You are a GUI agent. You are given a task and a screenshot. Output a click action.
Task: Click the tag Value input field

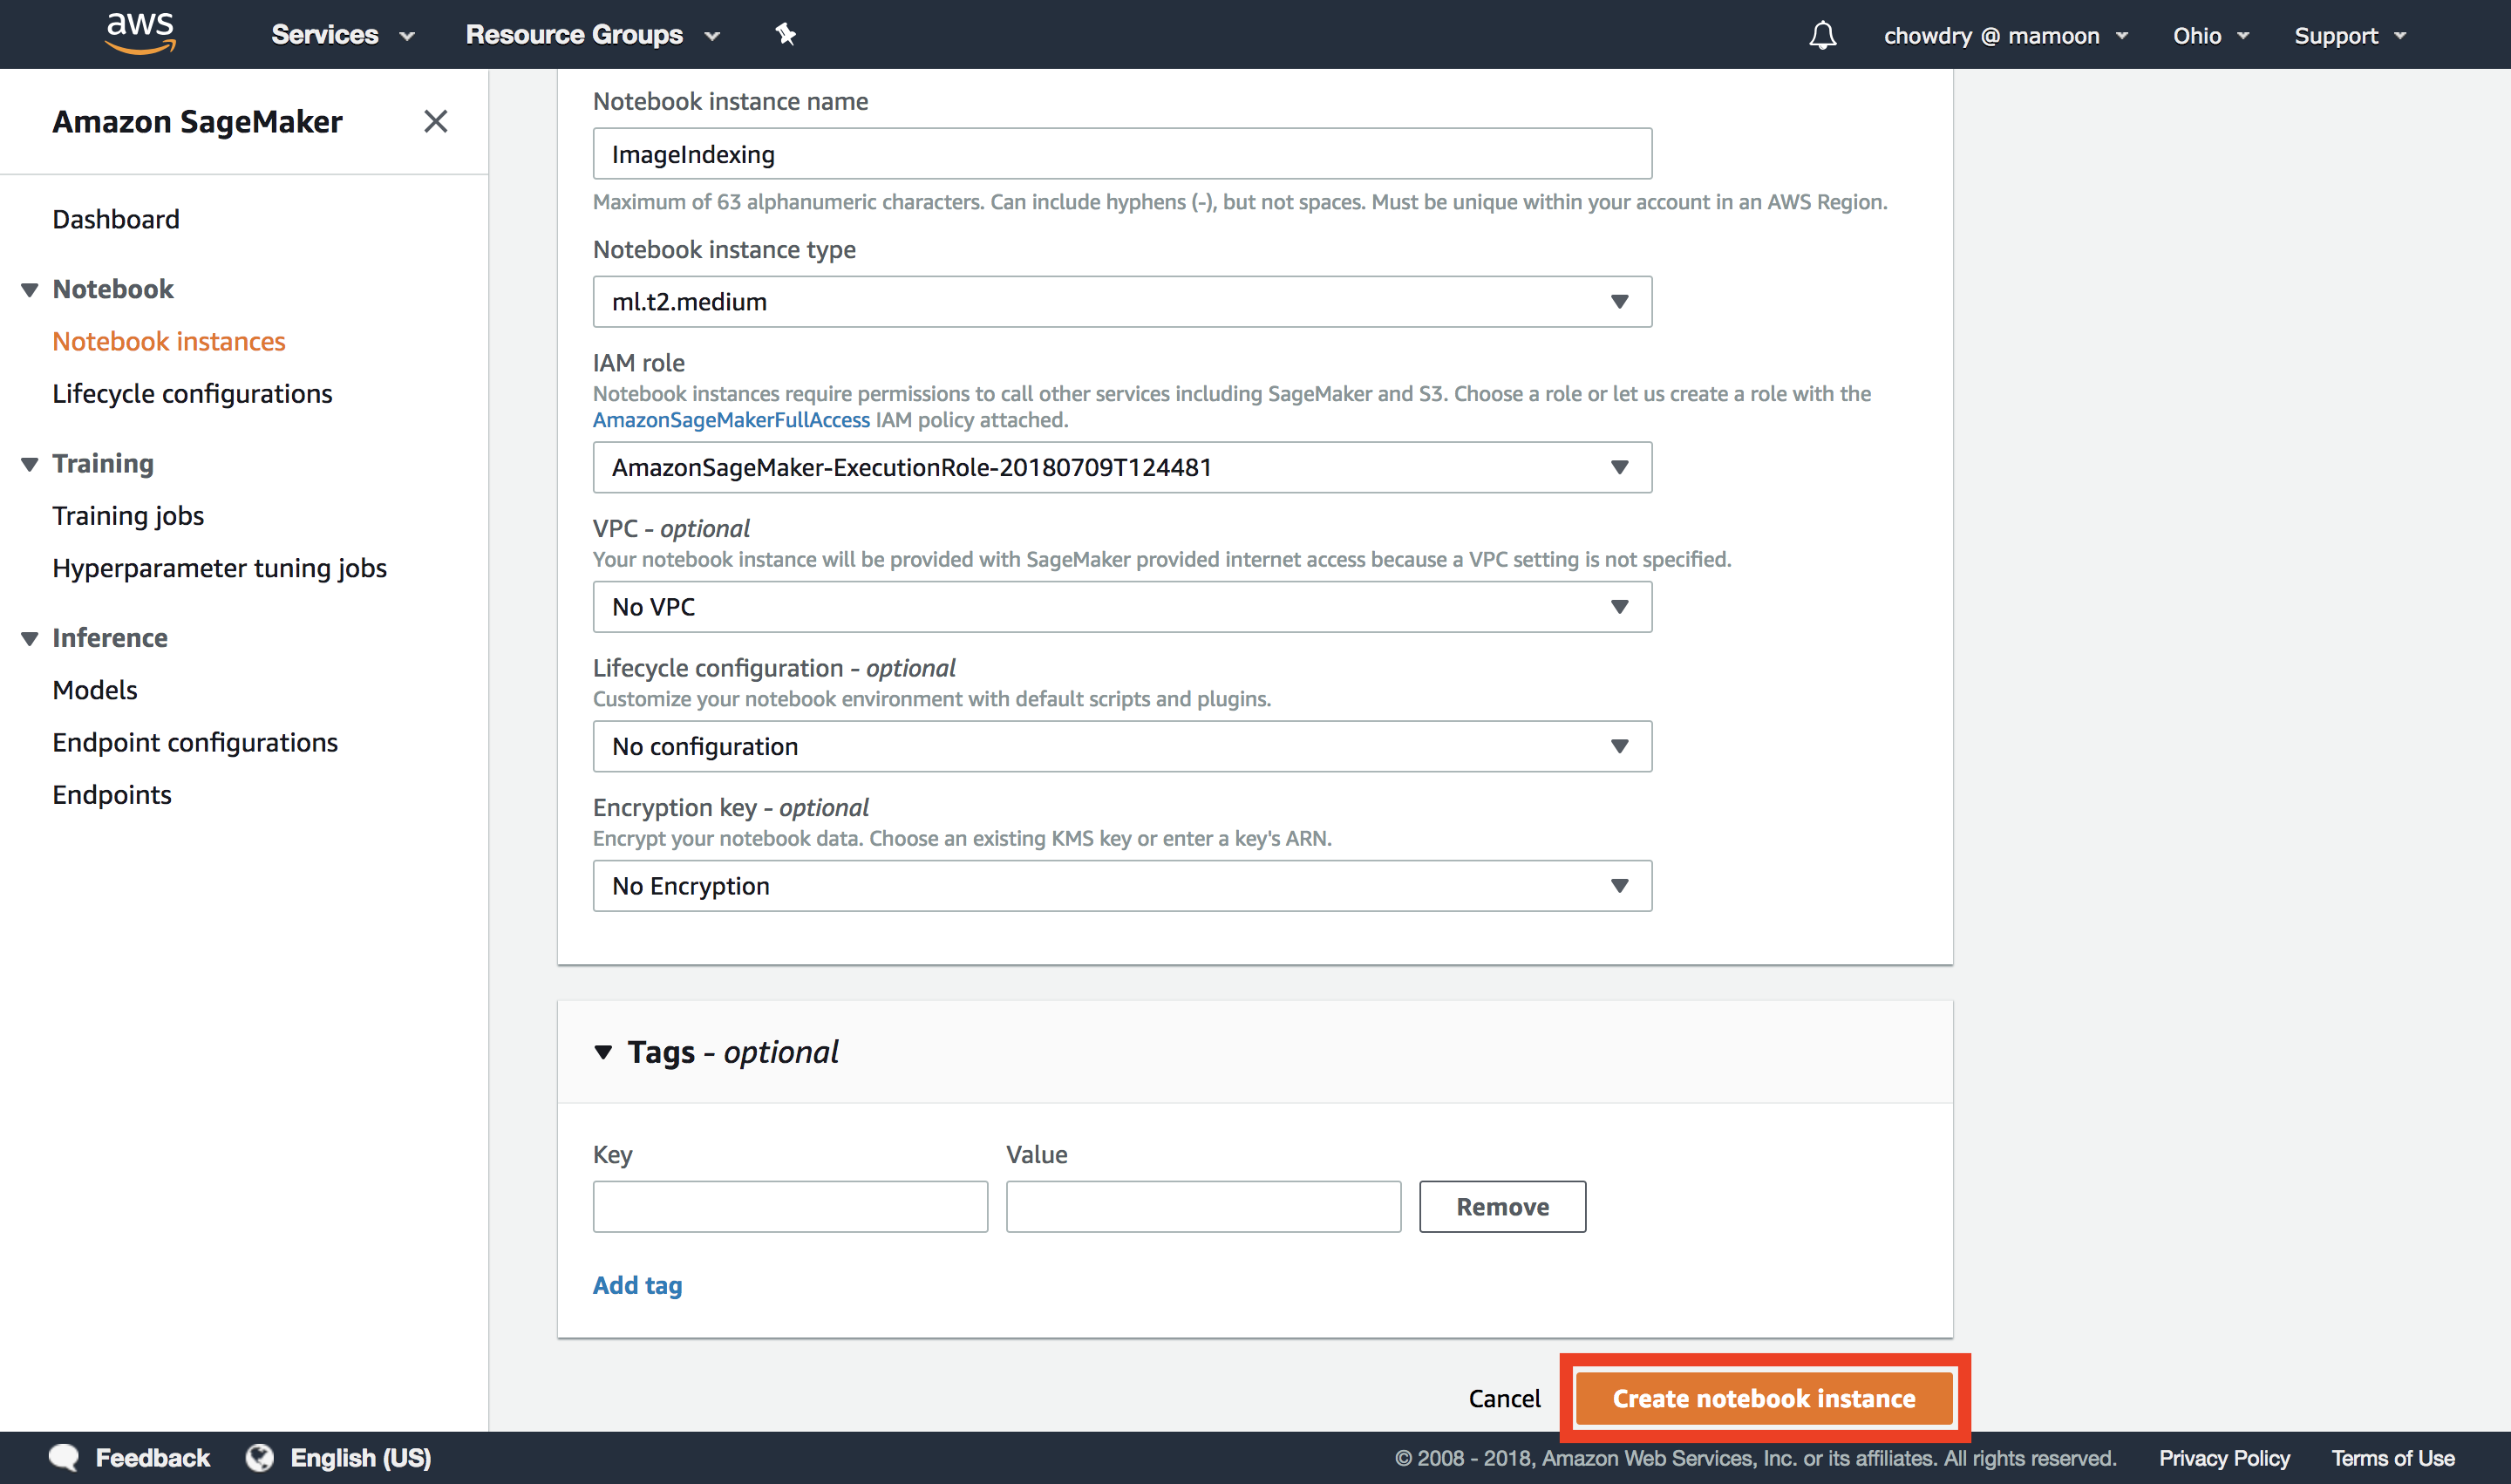1203,1207
